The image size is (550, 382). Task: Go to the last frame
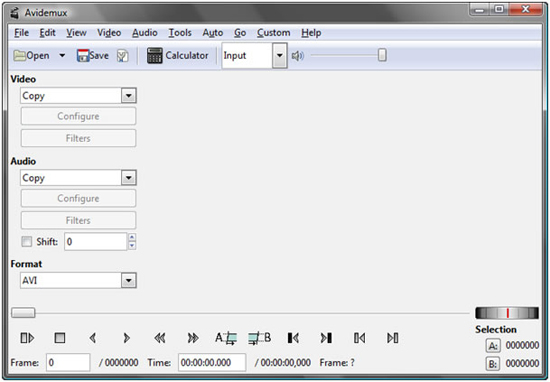pos(393,338)
